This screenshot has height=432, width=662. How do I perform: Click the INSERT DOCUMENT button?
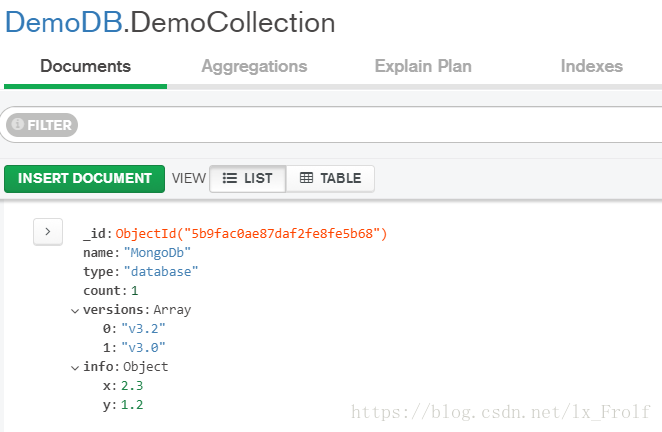tap(84, 179)
